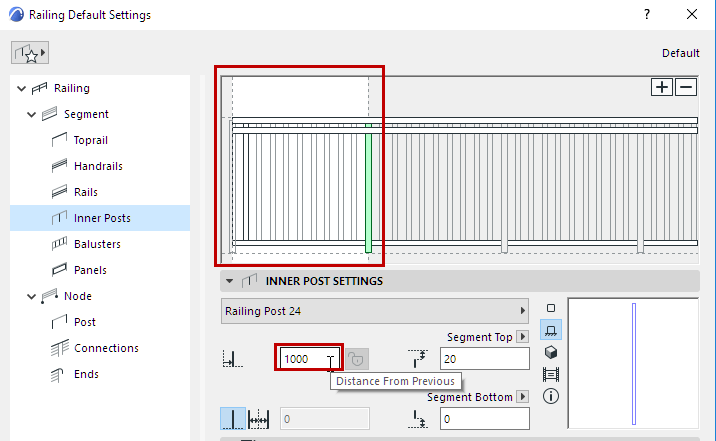Click the post preview thumbnail
The width and height of the screenshot is (716, 441).
[x=633, y=363]
